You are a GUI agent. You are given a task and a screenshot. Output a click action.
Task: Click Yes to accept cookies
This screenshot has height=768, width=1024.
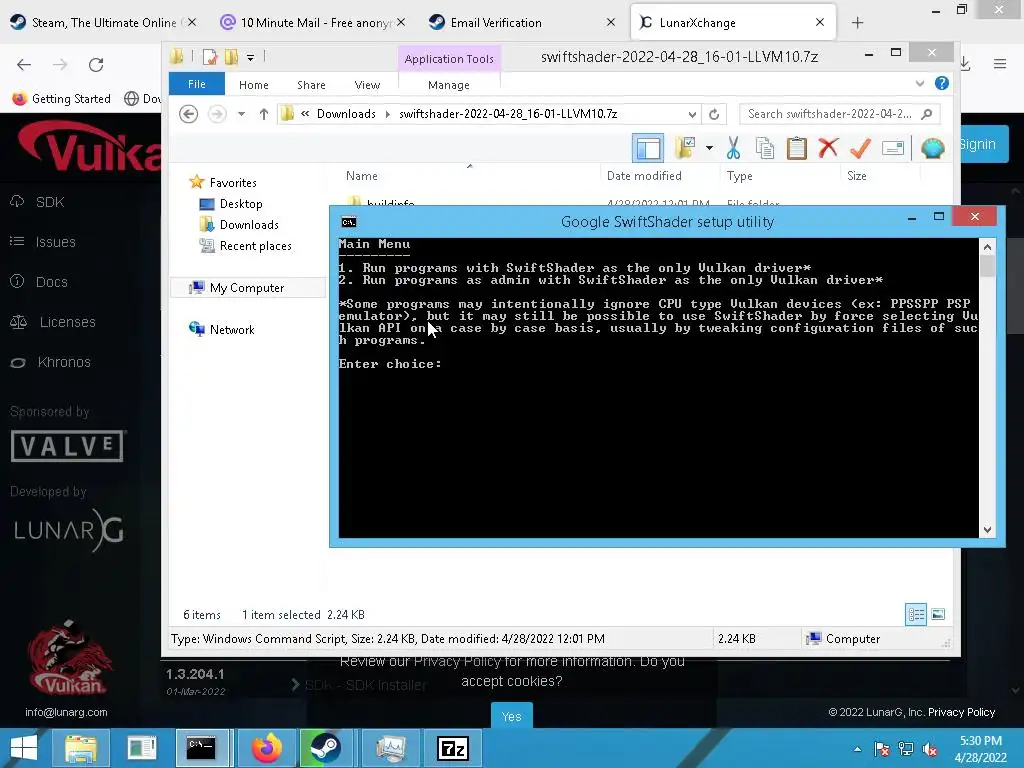click(x=511, y=716)
